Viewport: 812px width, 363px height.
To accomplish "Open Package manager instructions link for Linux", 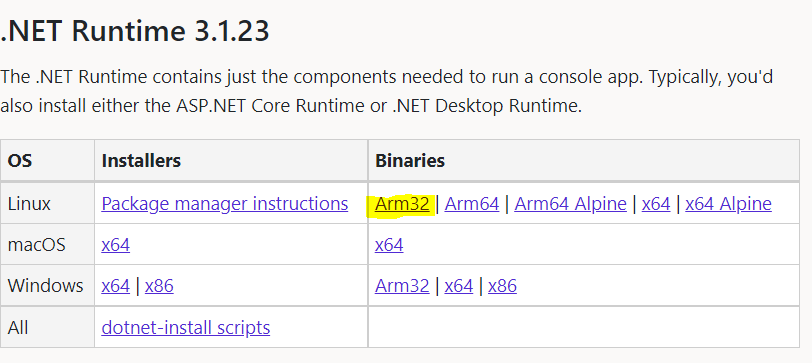I will (x=225, y=204).
